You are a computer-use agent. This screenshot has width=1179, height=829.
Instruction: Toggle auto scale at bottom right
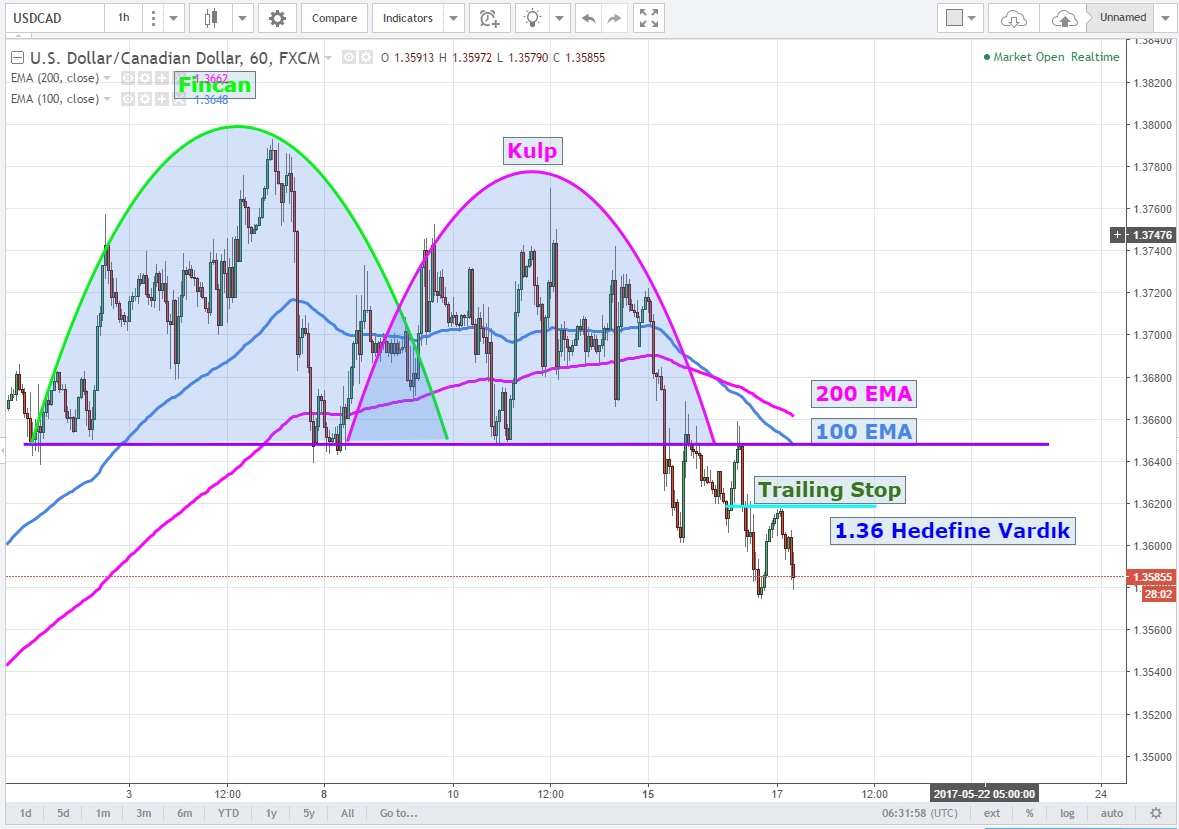coord(1111,813)
